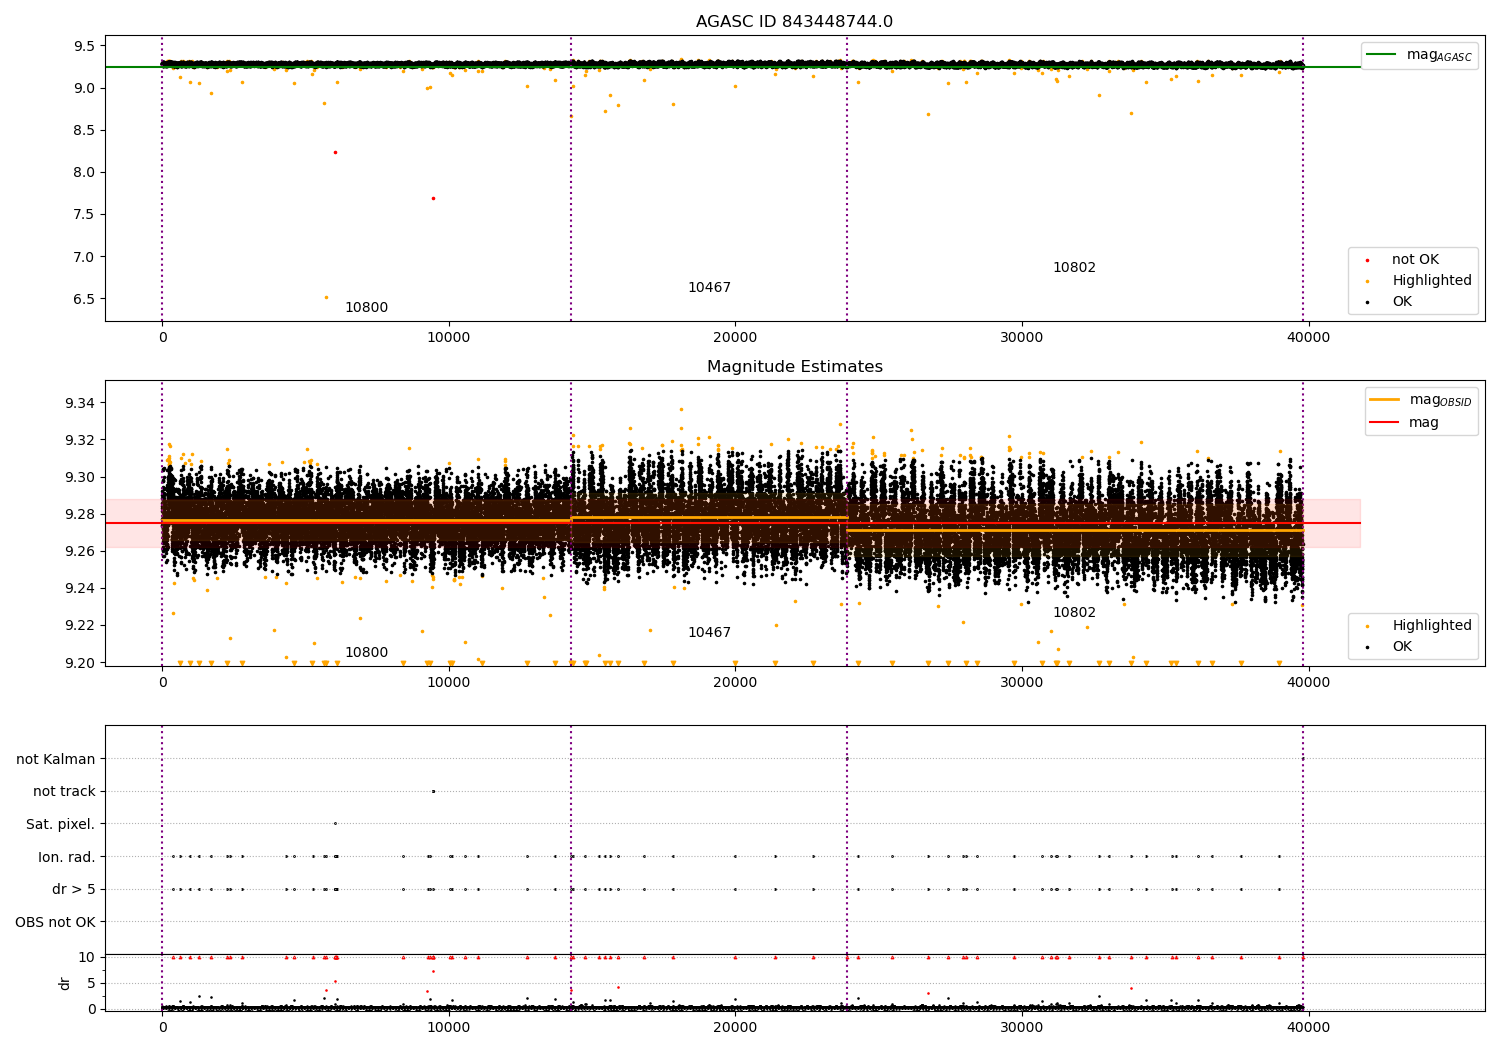Click 'OK' in the Magnitude Estimates legend
Screen dimensions: 1500x1050
[1402, 647]
